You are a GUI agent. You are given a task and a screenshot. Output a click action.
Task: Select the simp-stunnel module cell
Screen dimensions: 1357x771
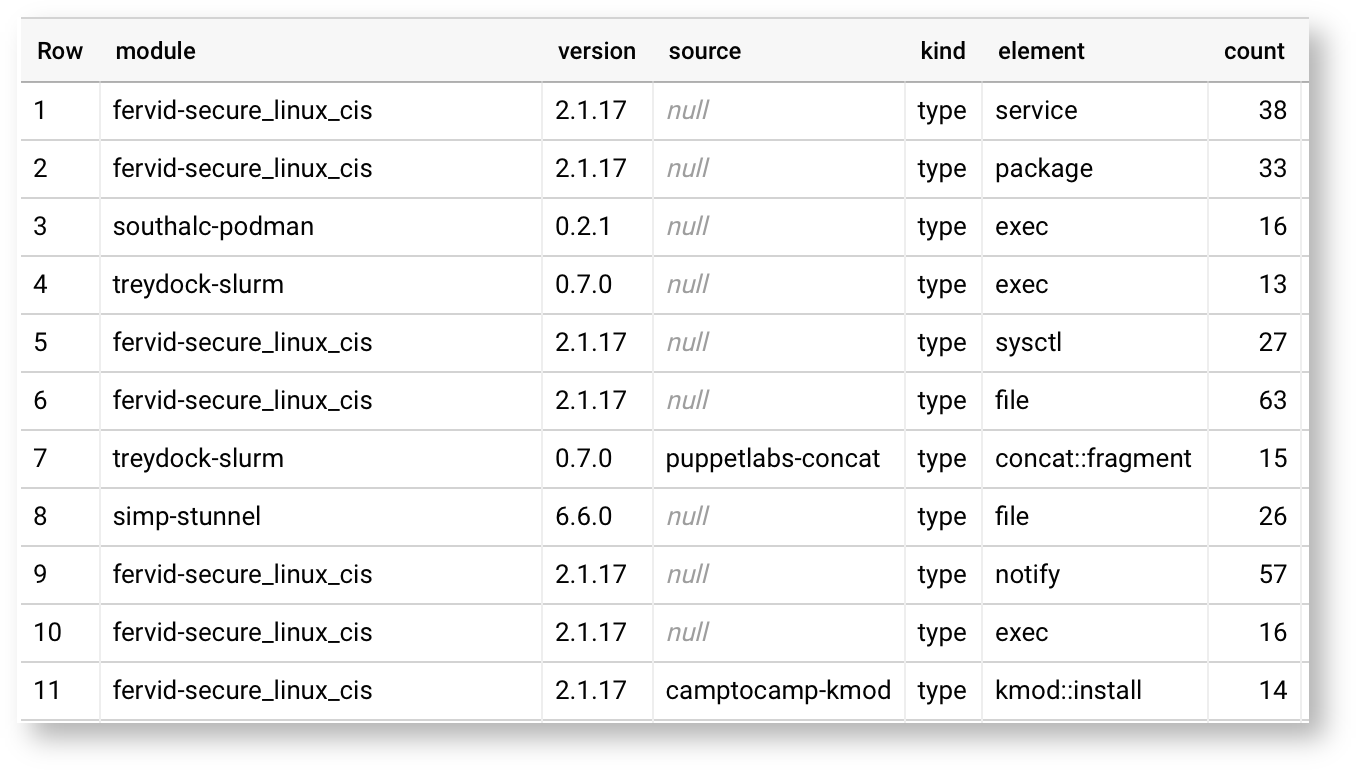[x=187, y=516]
